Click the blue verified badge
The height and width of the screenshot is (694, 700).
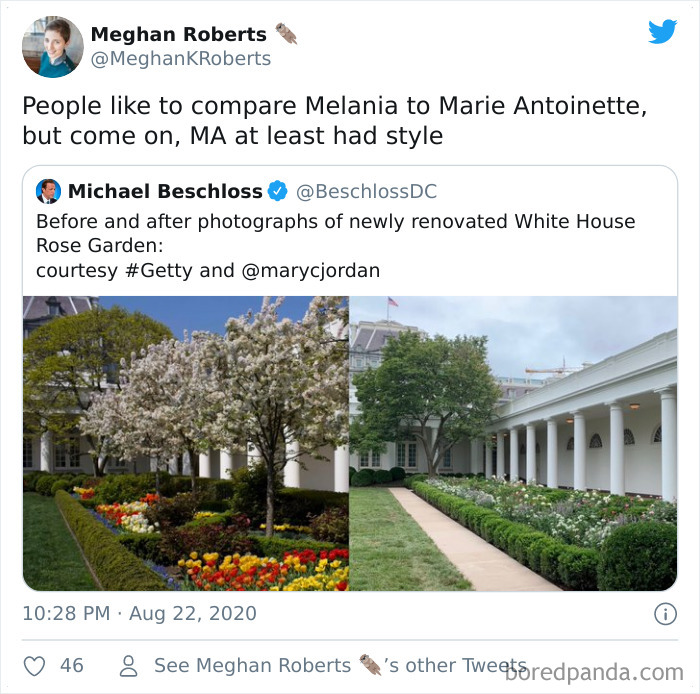click(277, 191)
